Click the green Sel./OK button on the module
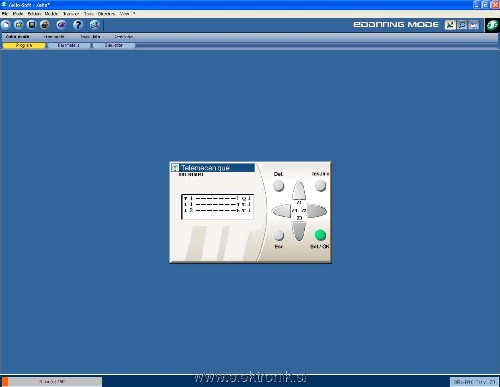Screen dimensions: 500x387 click(x=320, y=235)
